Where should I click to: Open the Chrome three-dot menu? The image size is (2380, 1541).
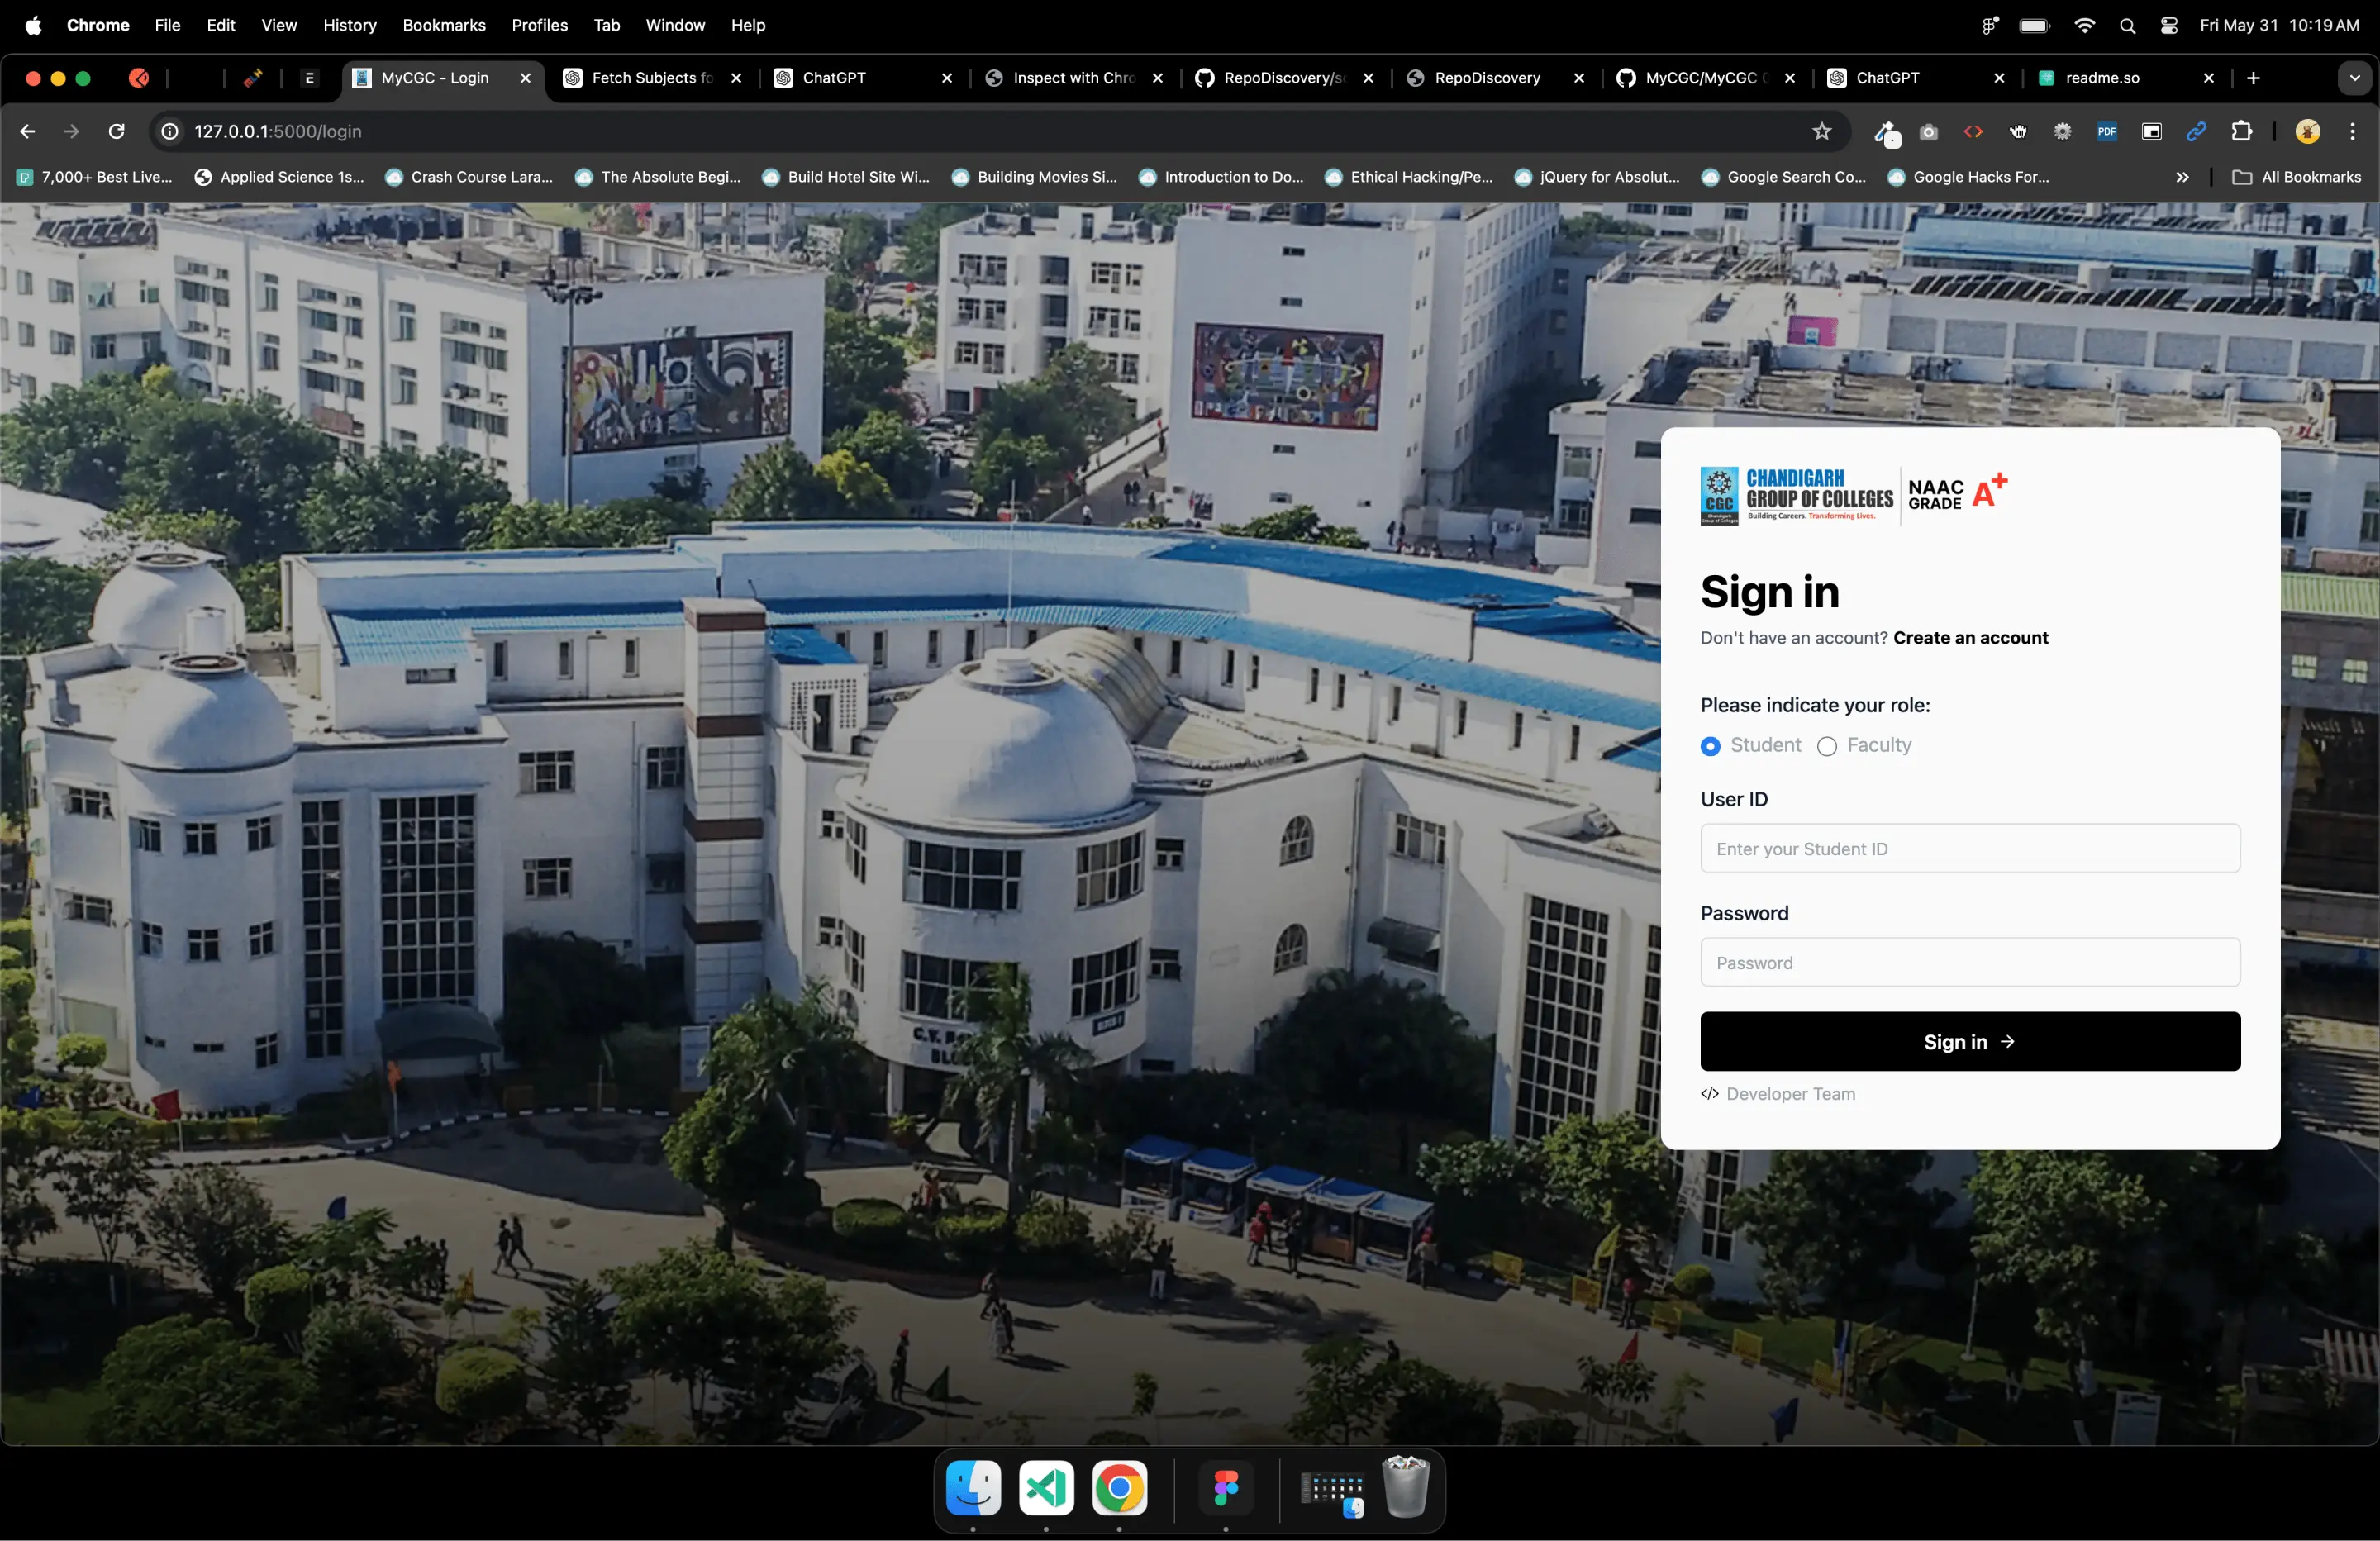(2352, 131)
